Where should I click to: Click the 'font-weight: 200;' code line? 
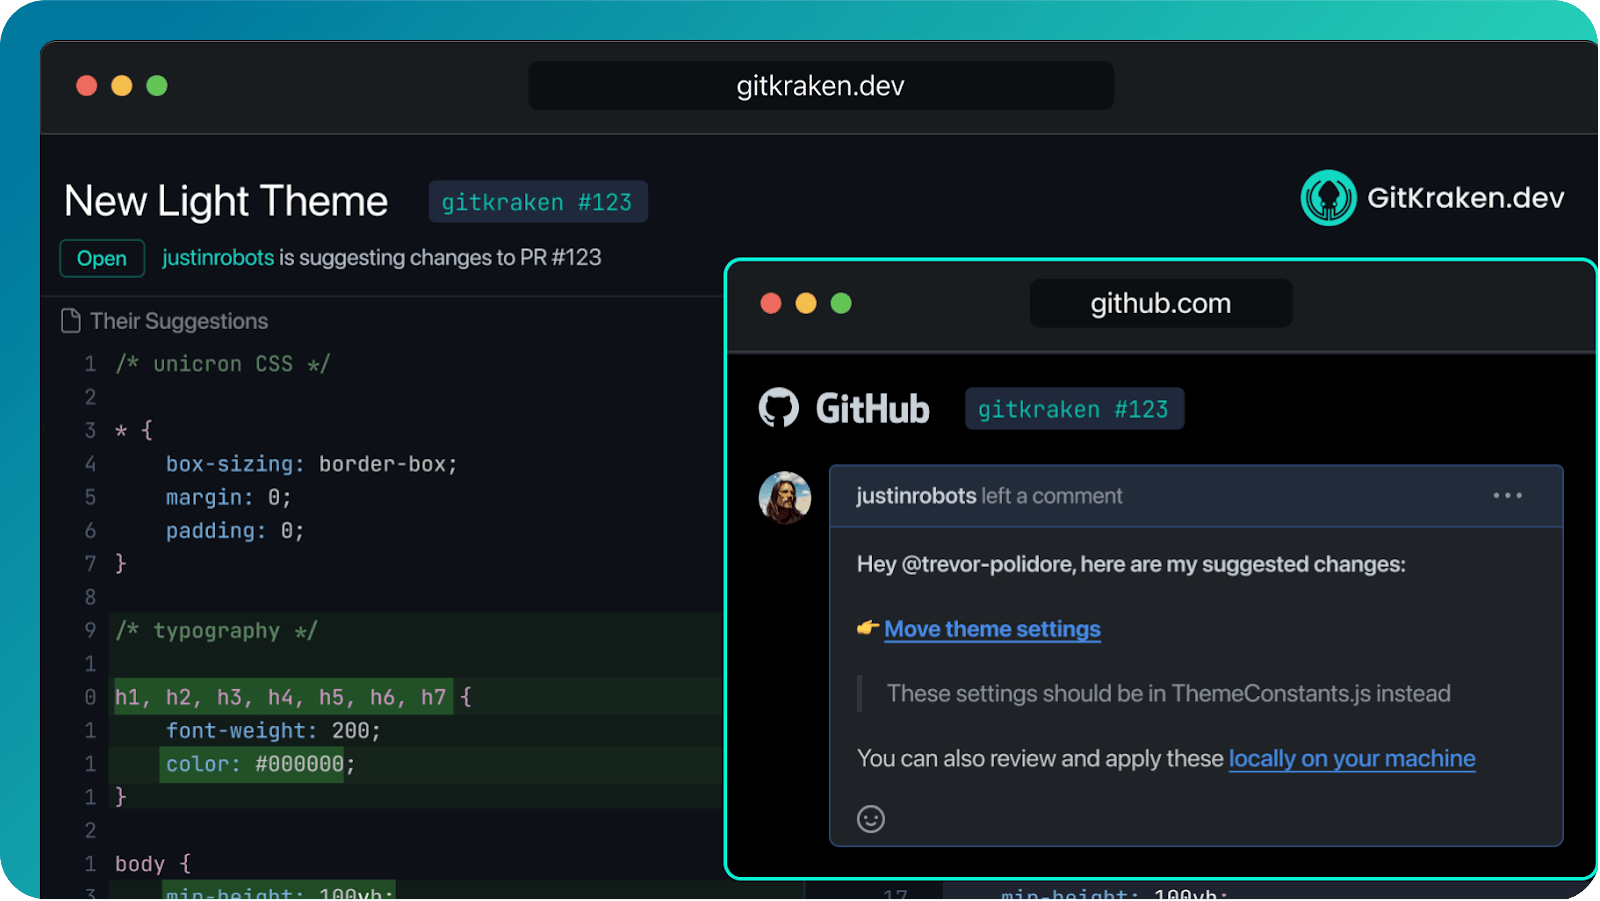pyautogui.click(x=273, y=731)
